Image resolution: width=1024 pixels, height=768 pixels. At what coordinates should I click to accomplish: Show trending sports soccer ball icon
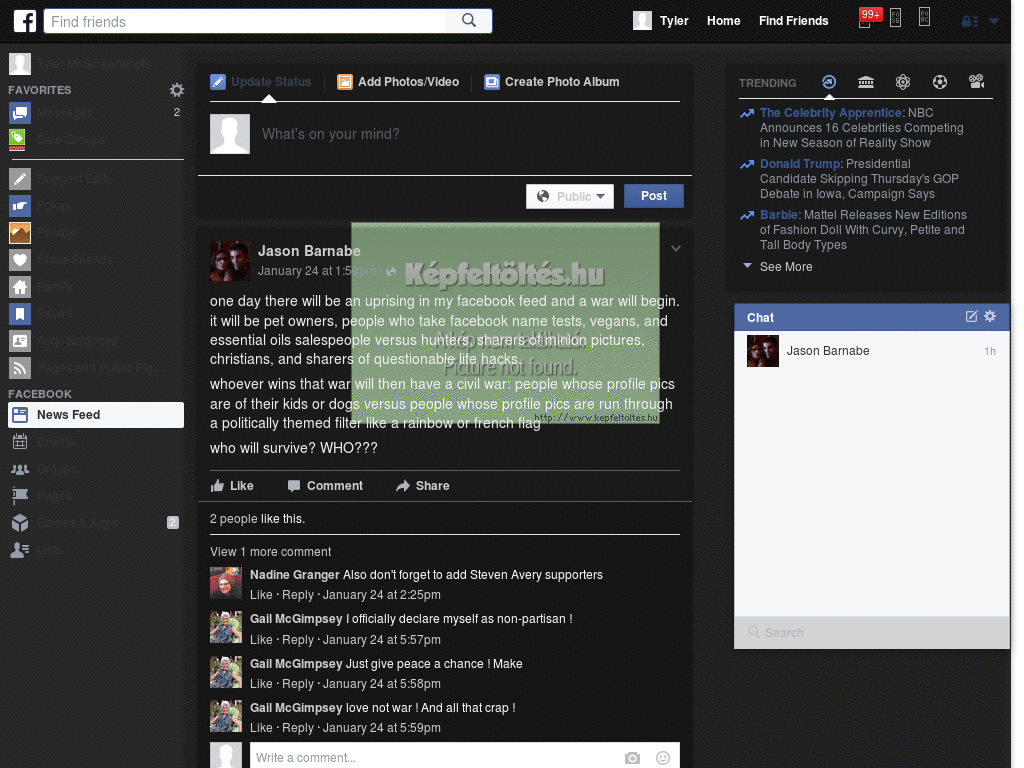coord(940,82)
